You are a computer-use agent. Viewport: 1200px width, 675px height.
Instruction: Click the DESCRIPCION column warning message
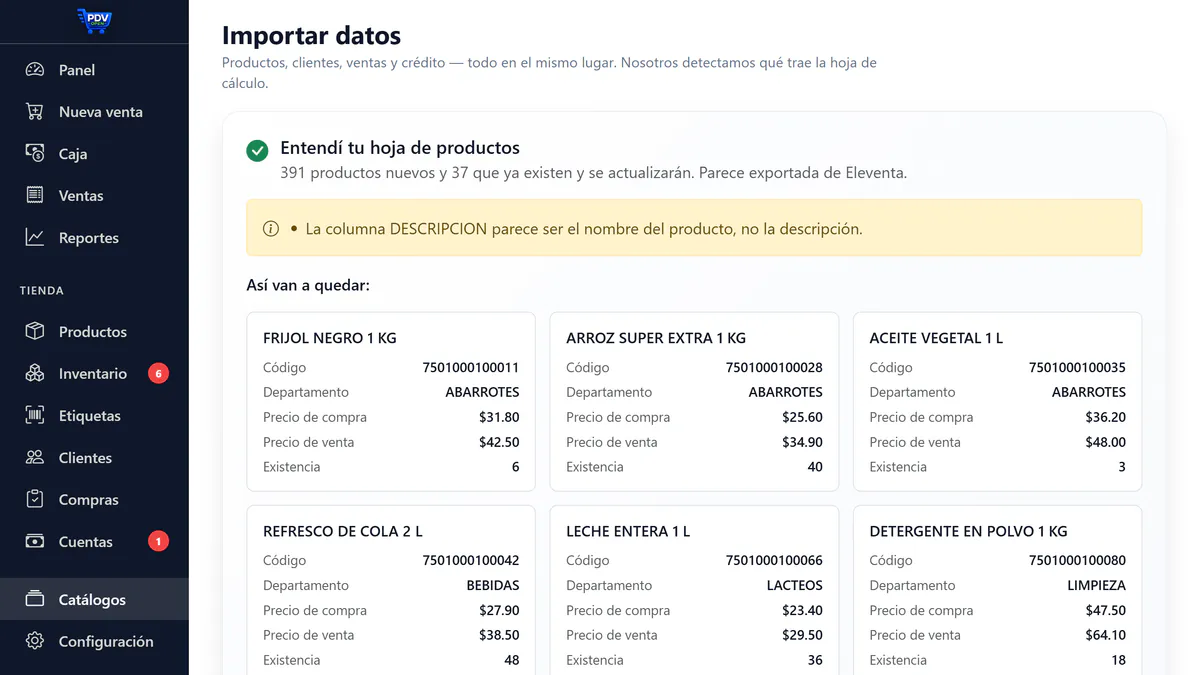point(584,229)
